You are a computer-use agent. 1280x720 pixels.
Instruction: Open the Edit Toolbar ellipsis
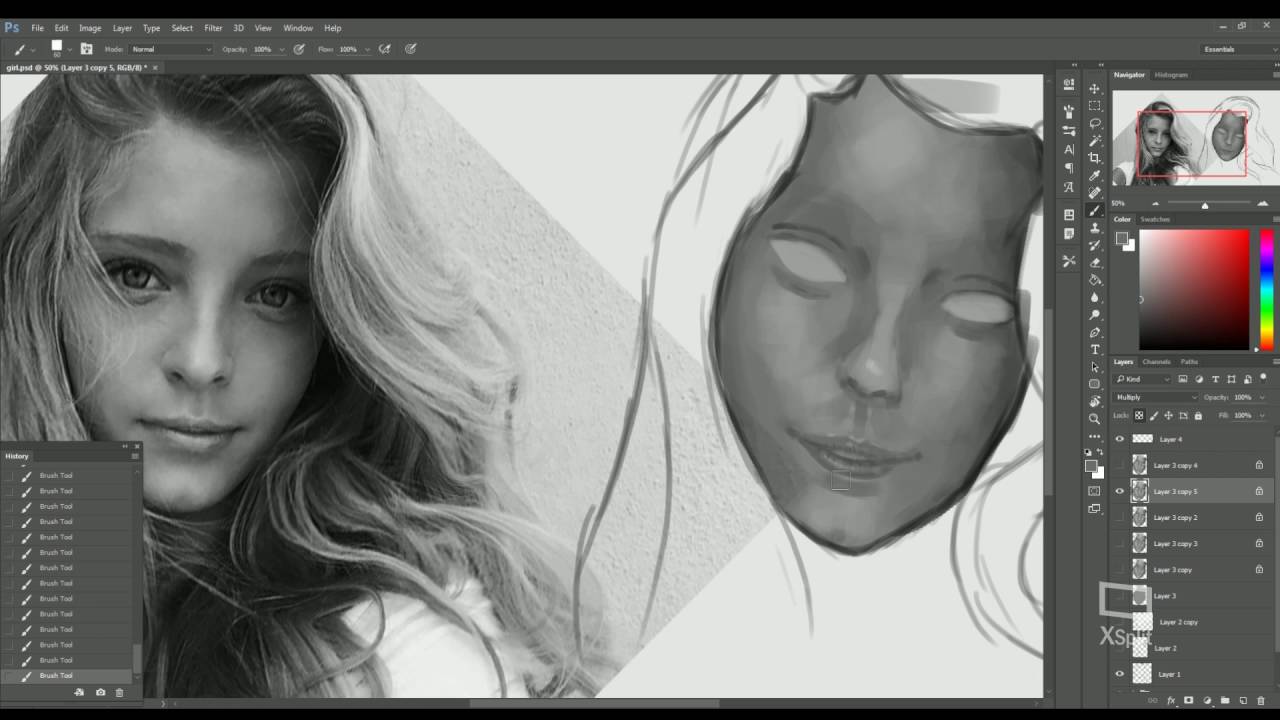(x=1095, y=437)
